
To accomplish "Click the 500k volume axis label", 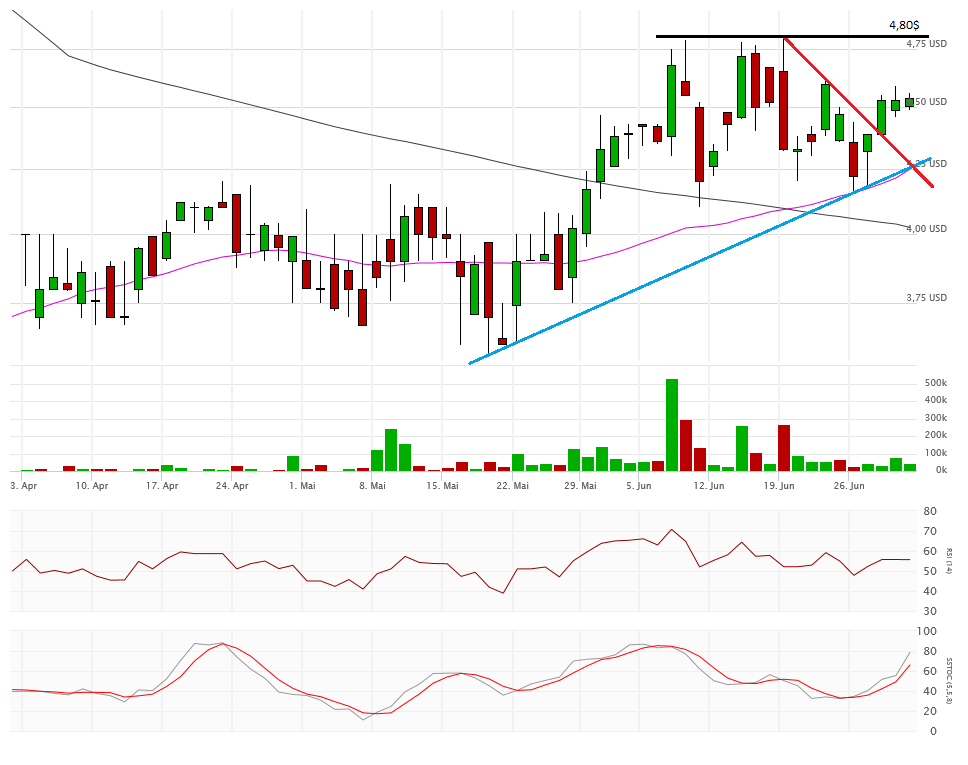I will click(935, 383).
